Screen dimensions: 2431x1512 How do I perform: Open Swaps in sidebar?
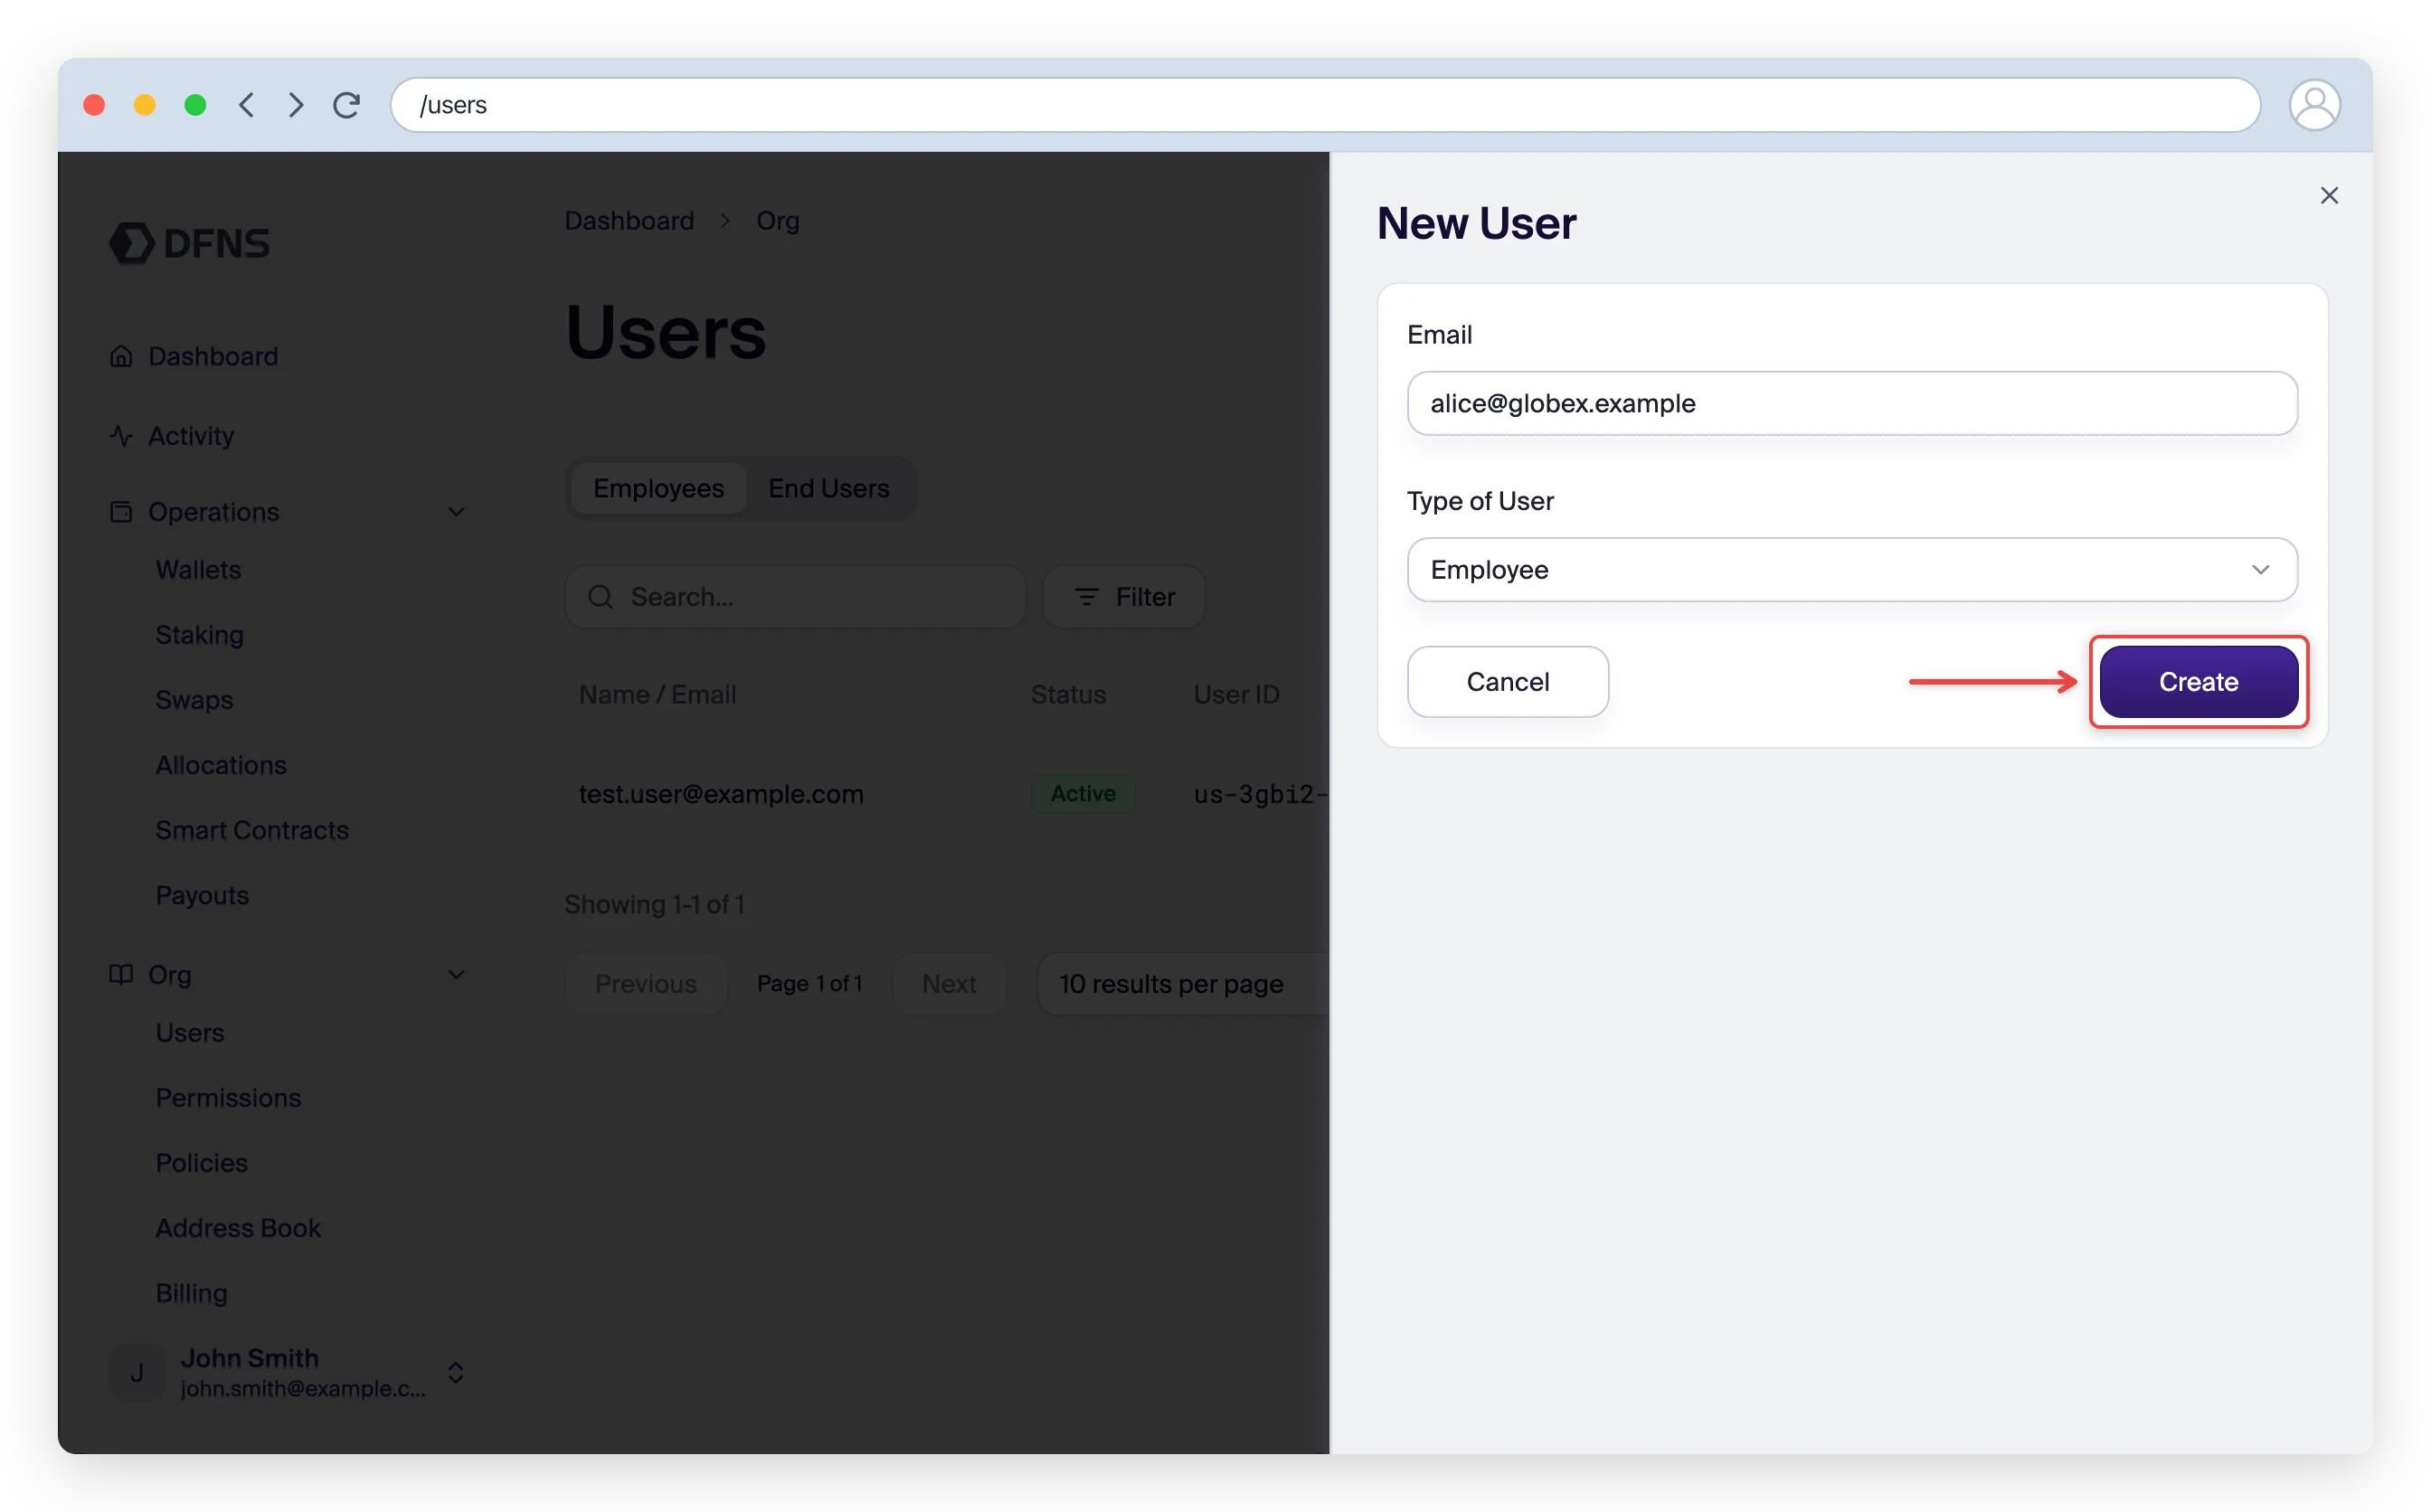(194, 700)
